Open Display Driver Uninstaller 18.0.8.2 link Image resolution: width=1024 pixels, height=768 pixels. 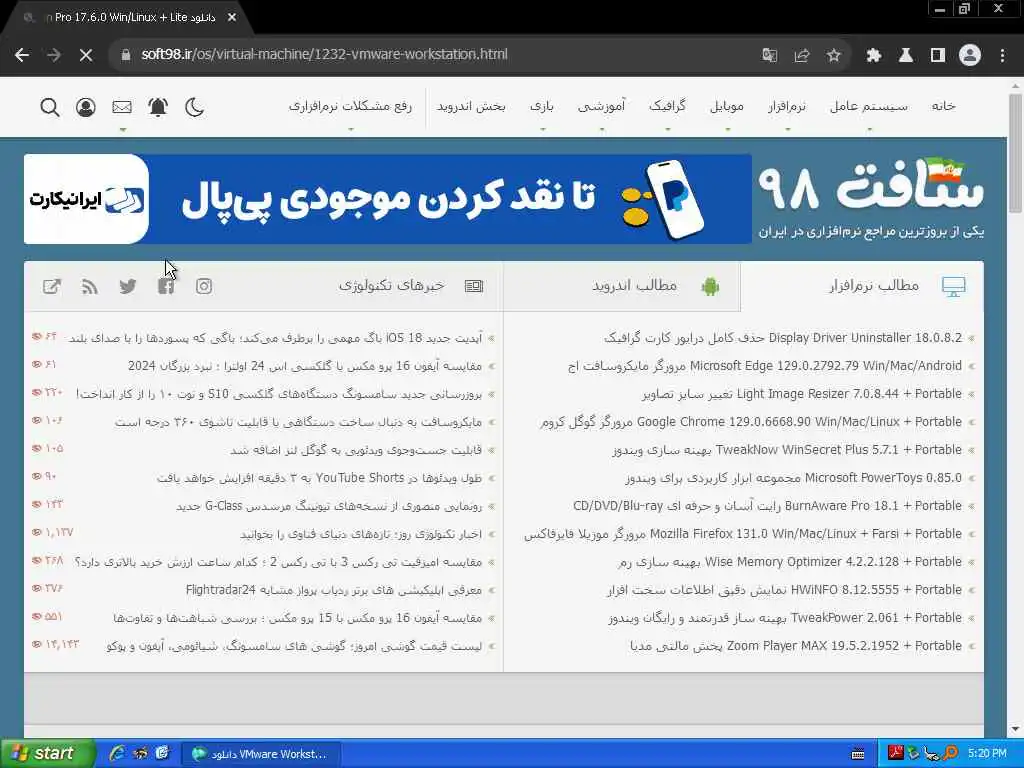(783, 338)
